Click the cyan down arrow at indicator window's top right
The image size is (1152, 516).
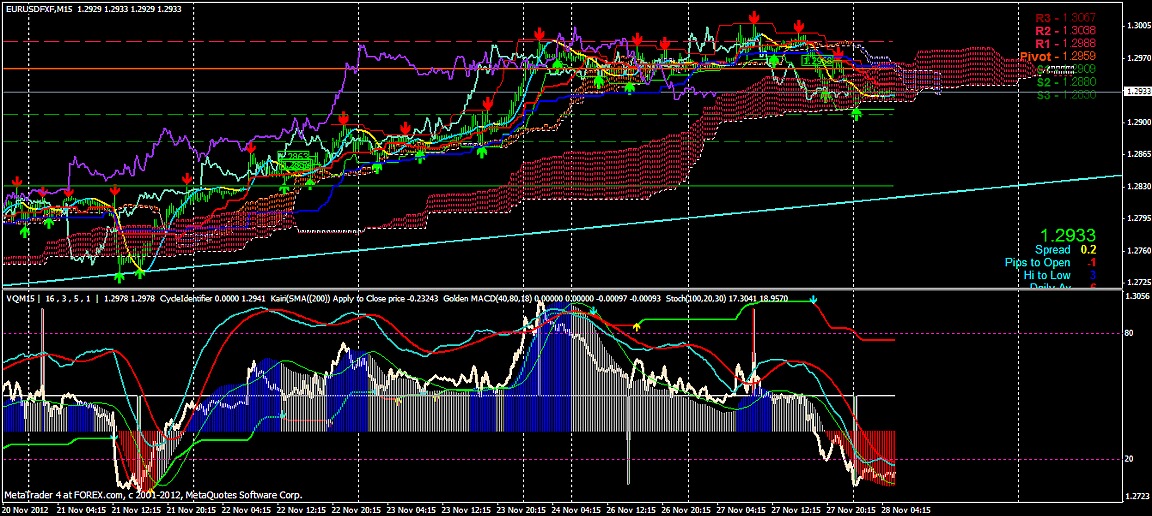click(x=814, y=299)
